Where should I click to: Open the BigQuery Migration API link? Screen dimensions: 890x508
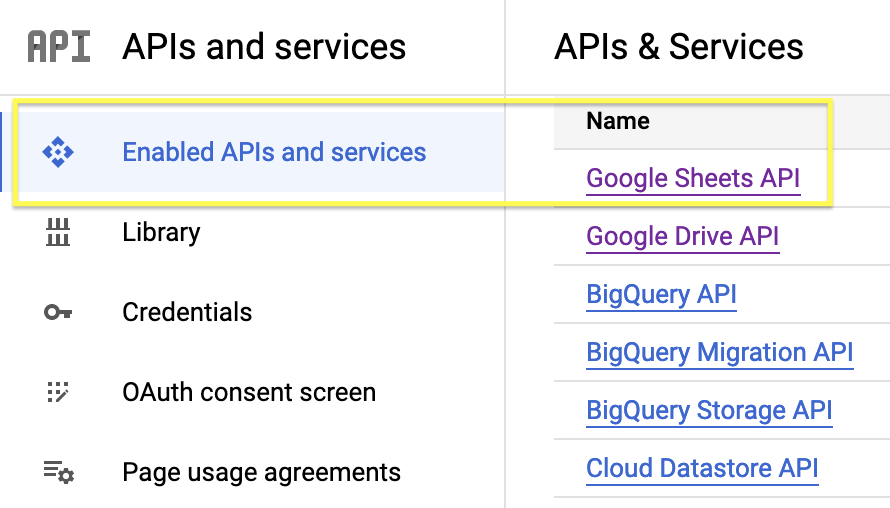[x=720, y=352]
